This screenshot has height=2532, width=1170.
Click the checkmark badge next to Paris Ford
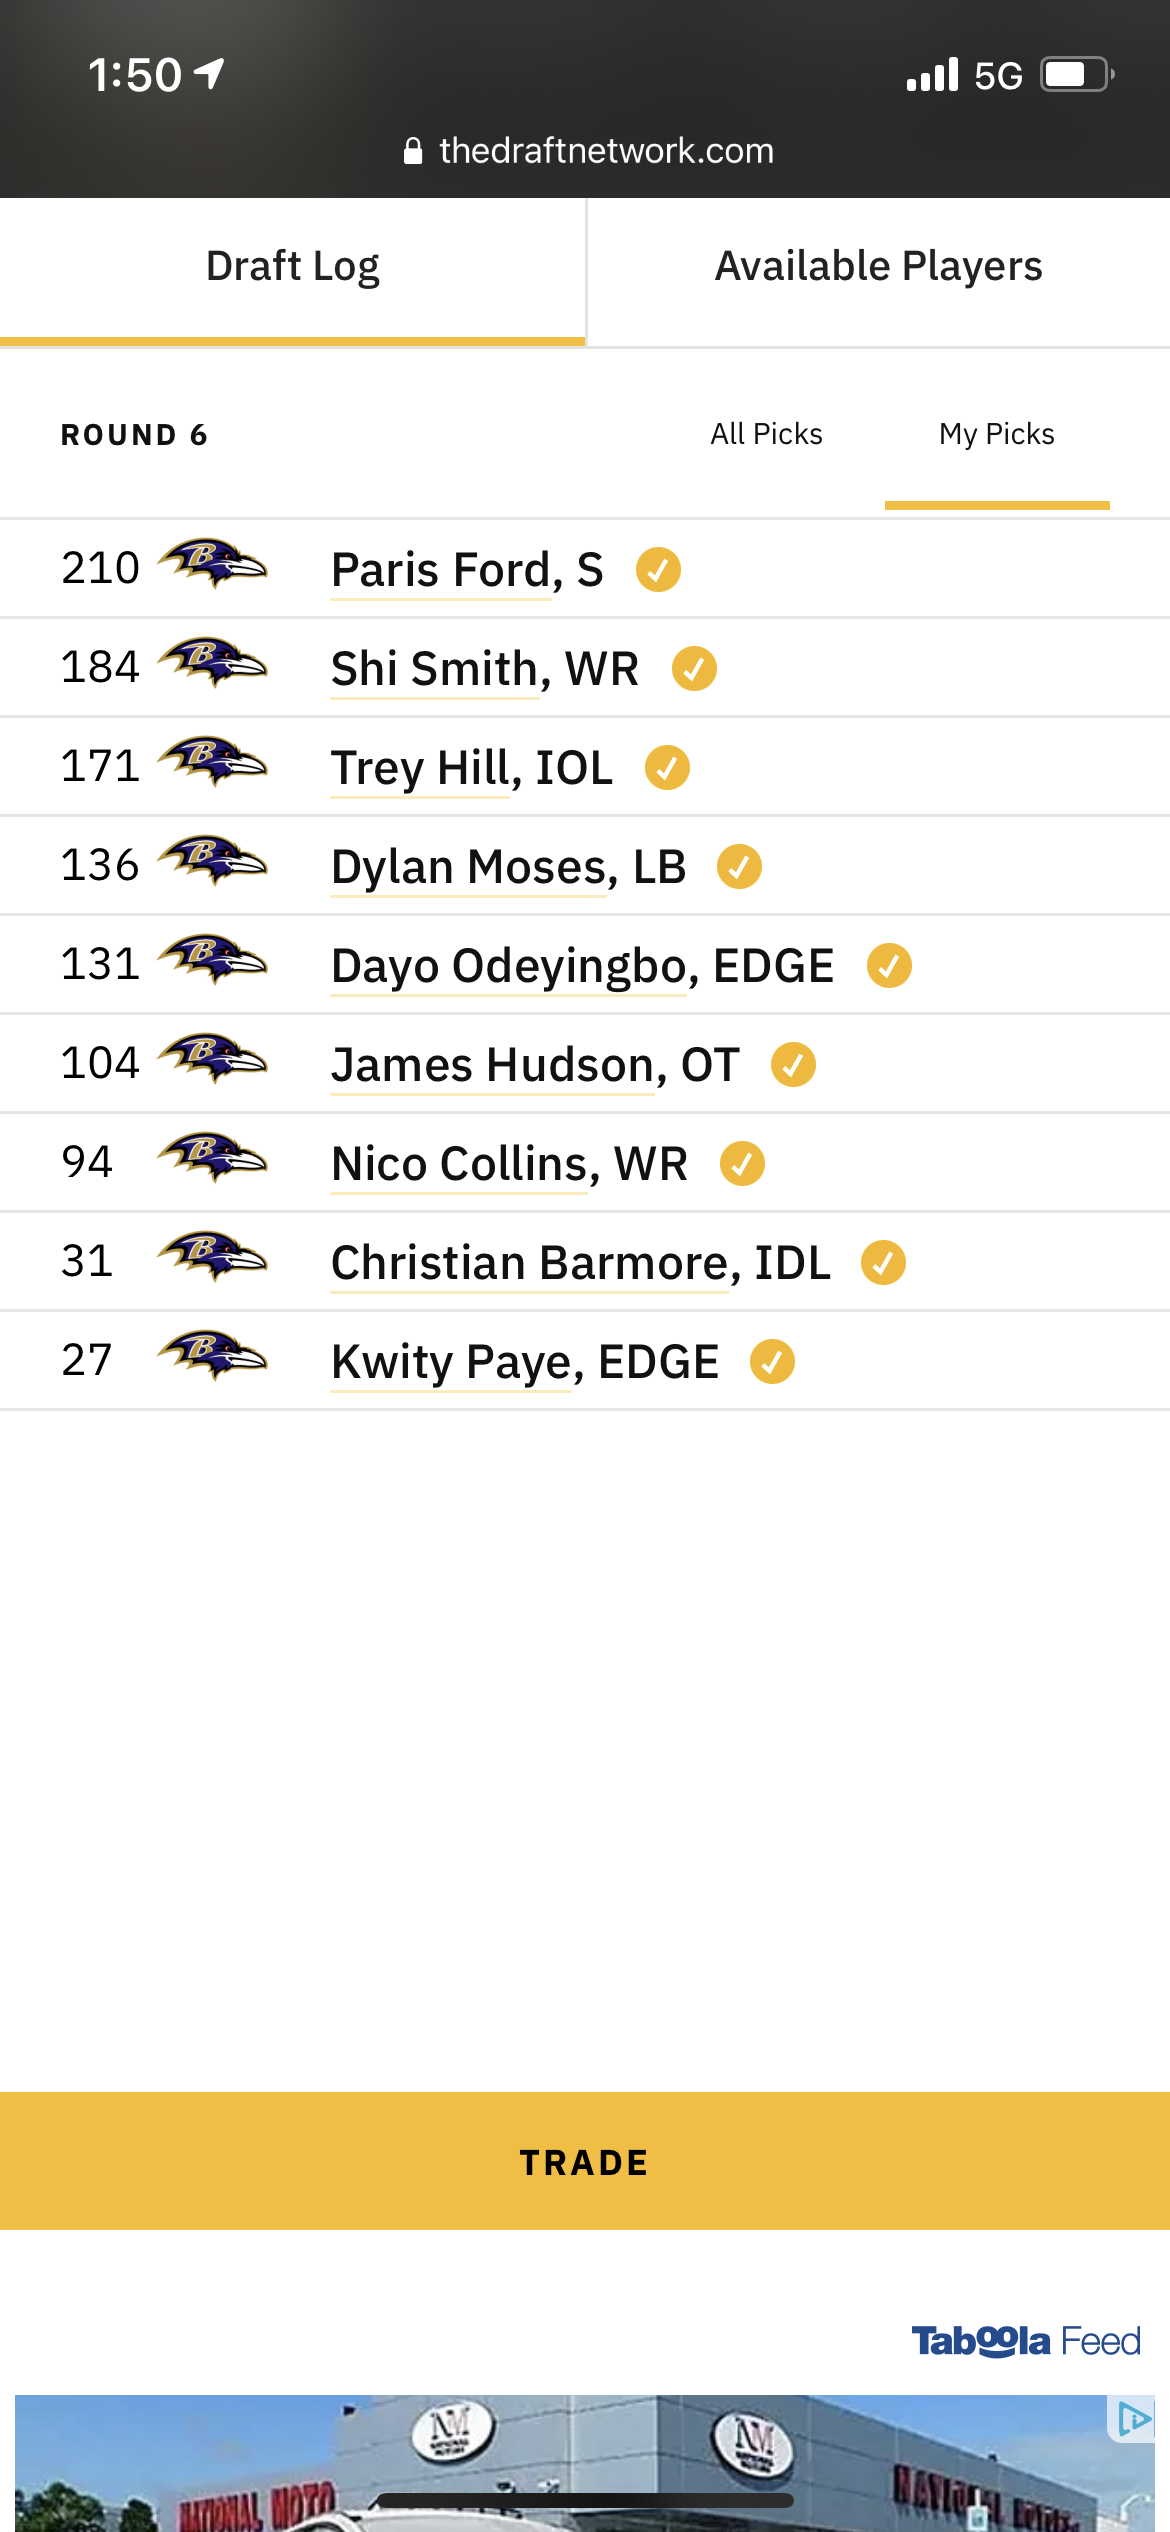coord(658,570)
